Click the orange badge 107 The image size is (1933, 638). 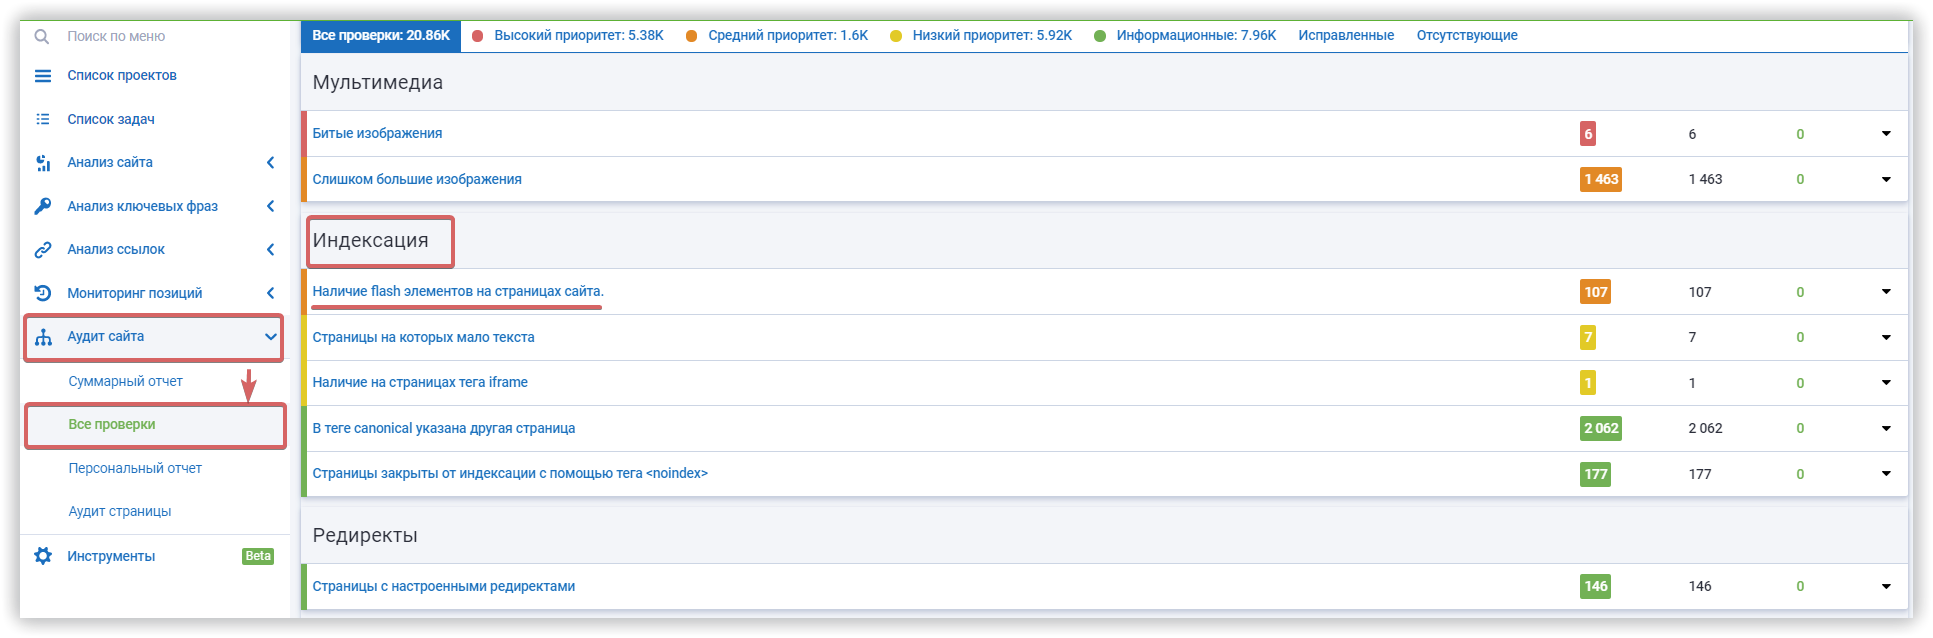click(1596, 292)
